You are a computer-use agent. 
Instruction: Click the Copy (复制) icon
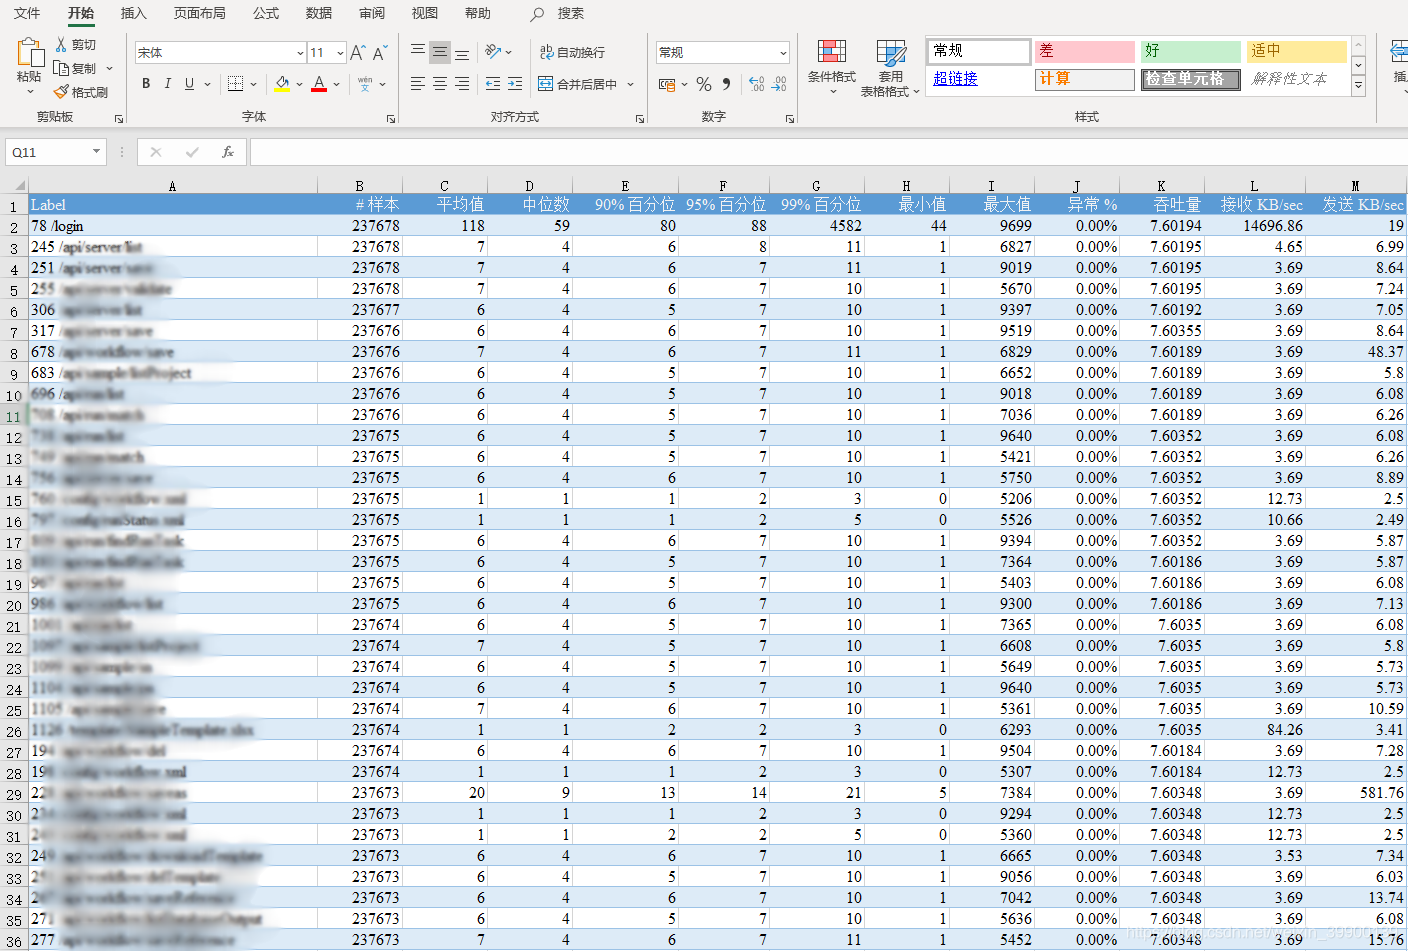click(x=61, y=68)
